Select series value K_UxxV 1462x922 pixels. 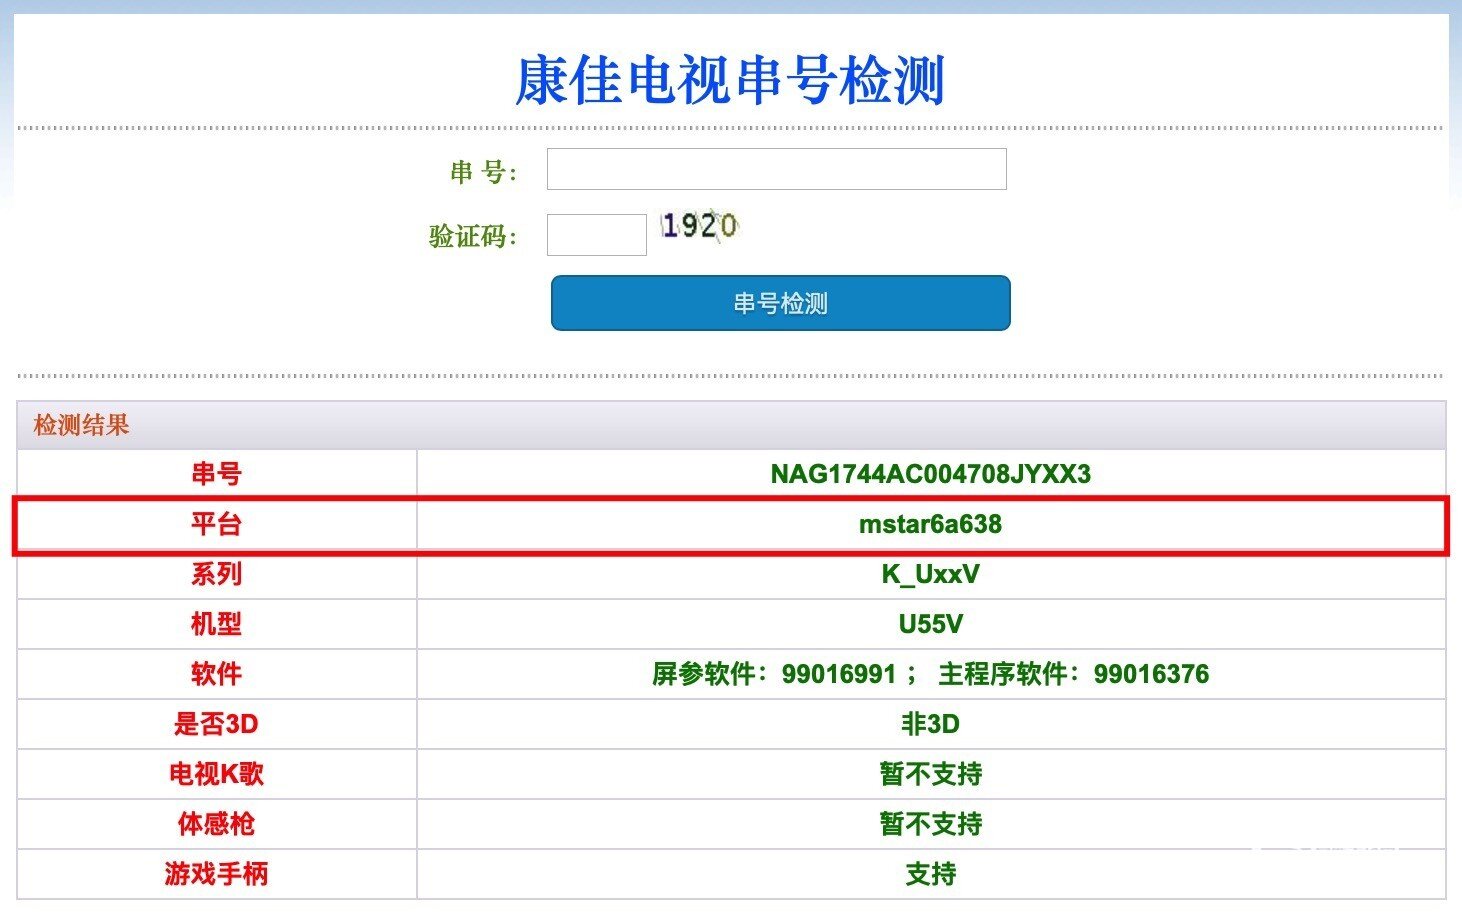(x=931, y=574)
